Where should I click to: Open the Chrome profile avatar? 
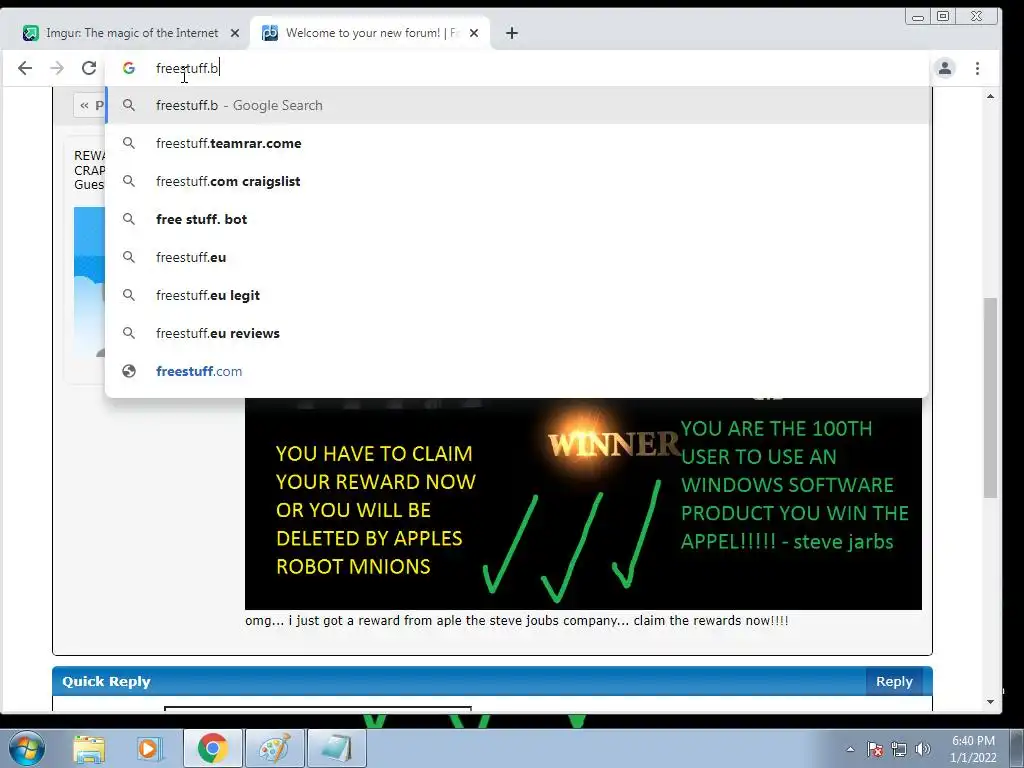pyautogui.click(x=944, y=68)
